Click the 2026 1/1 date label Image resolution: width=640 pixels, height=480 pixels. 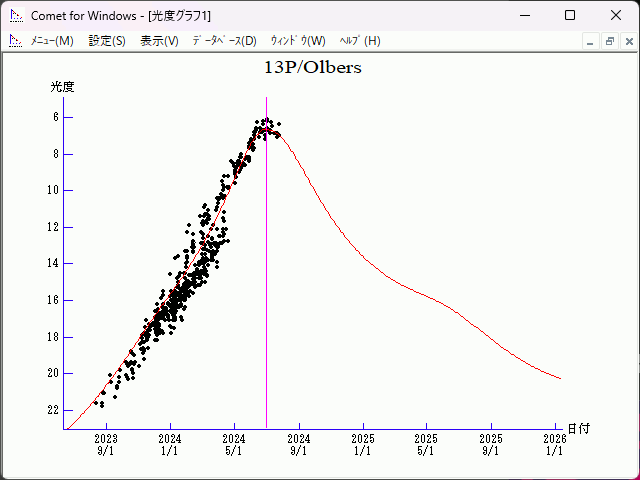555,445
